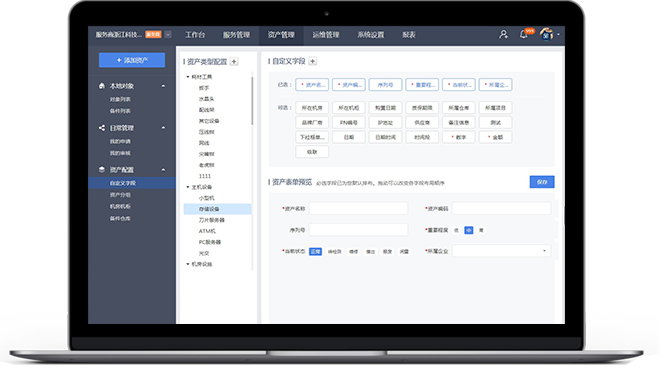This screenshot has width=659, height=373.
Task: Open the user profile icon in header
Action: click(x=503, y=34)
